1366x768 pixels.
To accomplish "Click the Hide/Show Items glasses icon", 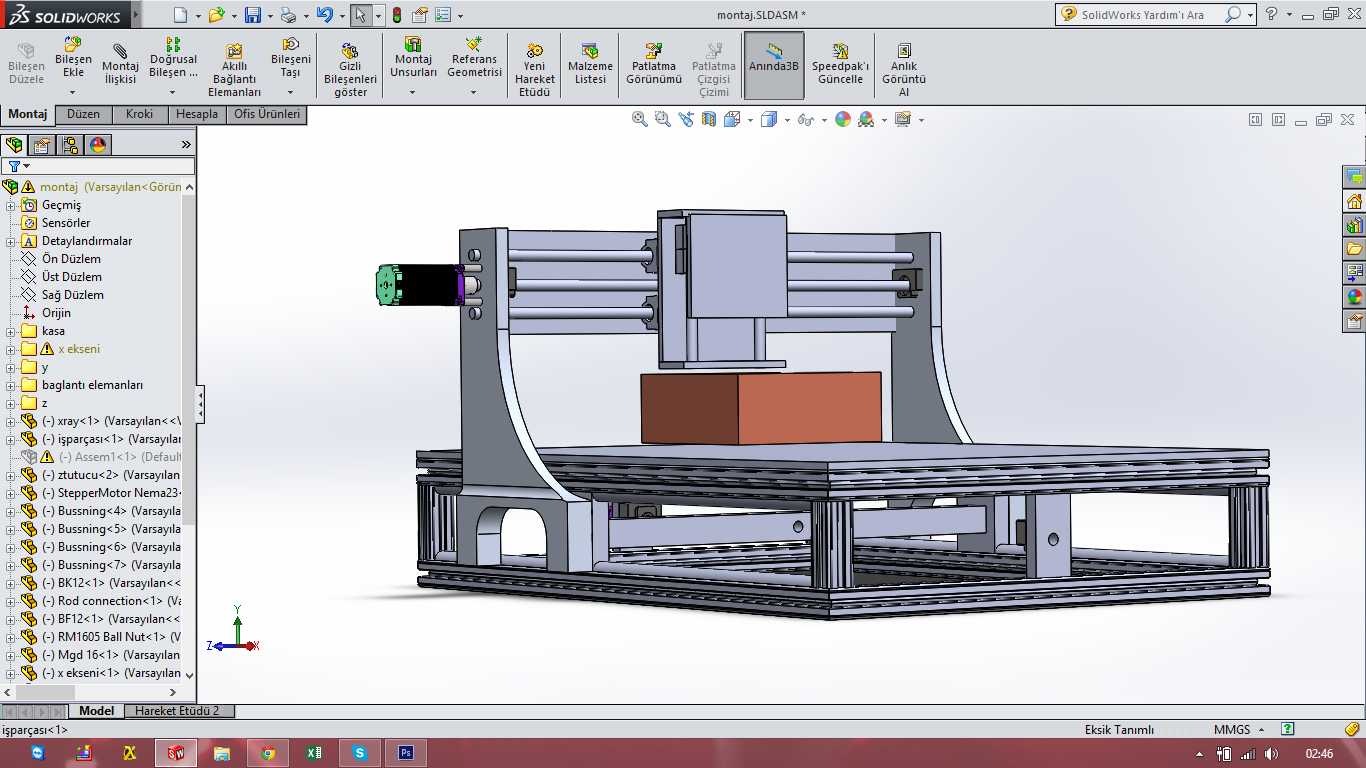I will tap(805, 119).
